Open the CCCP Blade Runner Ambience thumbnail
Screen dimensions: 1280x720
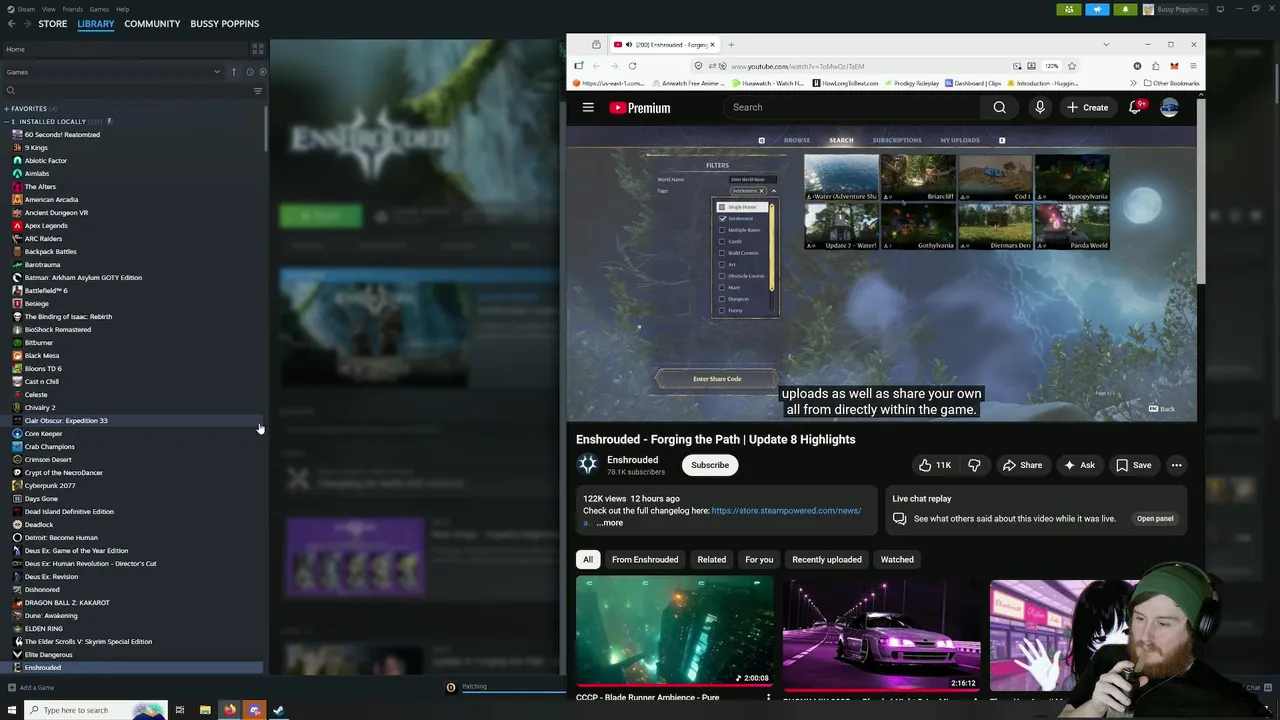click(x=674, y=633)
